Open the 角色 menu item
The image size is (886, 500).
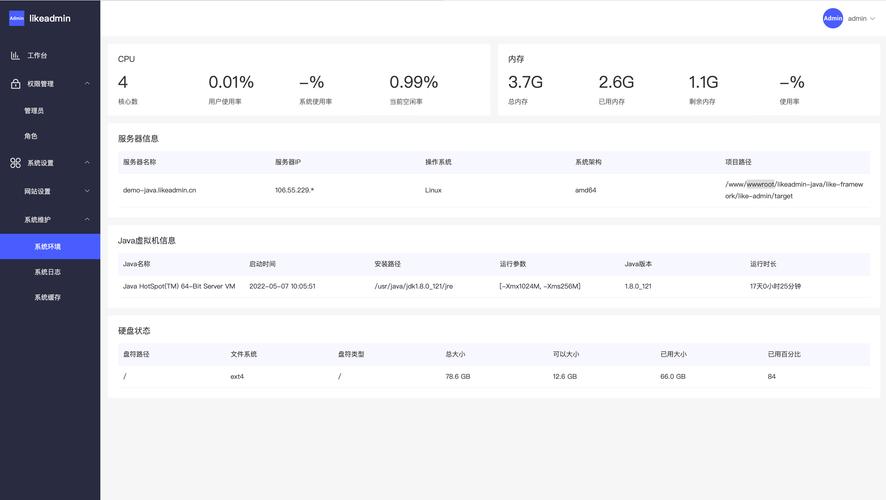(50, 136)
